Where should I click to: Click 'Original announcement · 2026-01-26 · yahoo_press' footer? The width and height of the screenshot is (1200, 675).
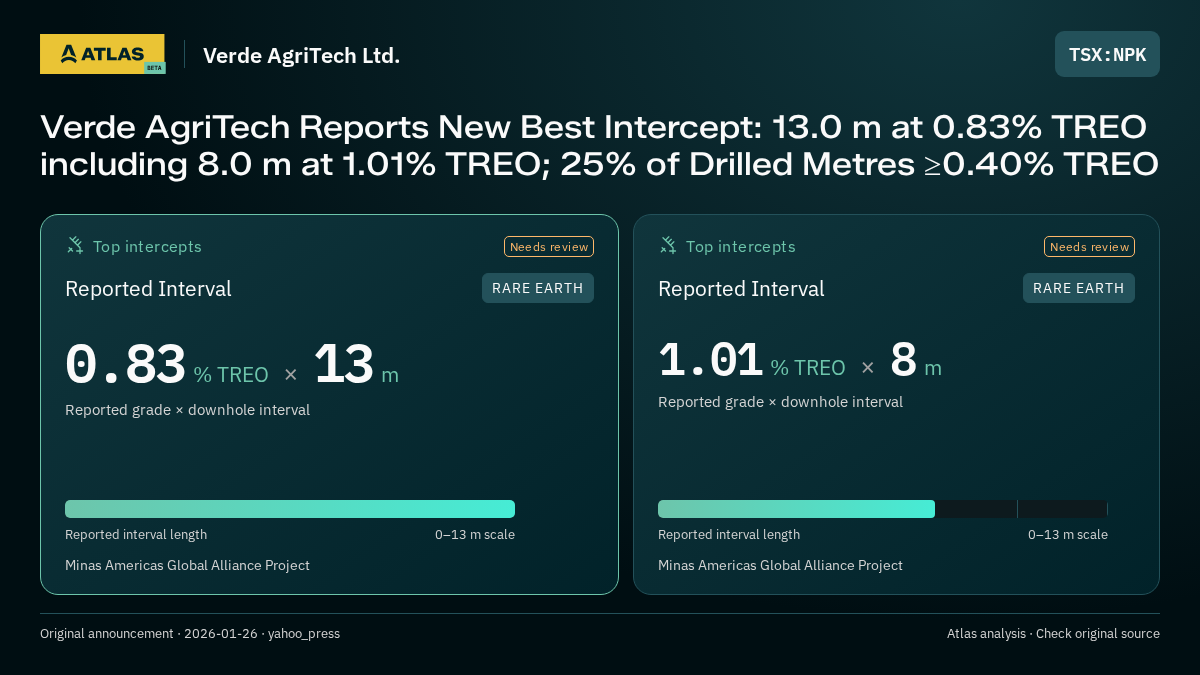pyautogui.click(x=190, y=634)
